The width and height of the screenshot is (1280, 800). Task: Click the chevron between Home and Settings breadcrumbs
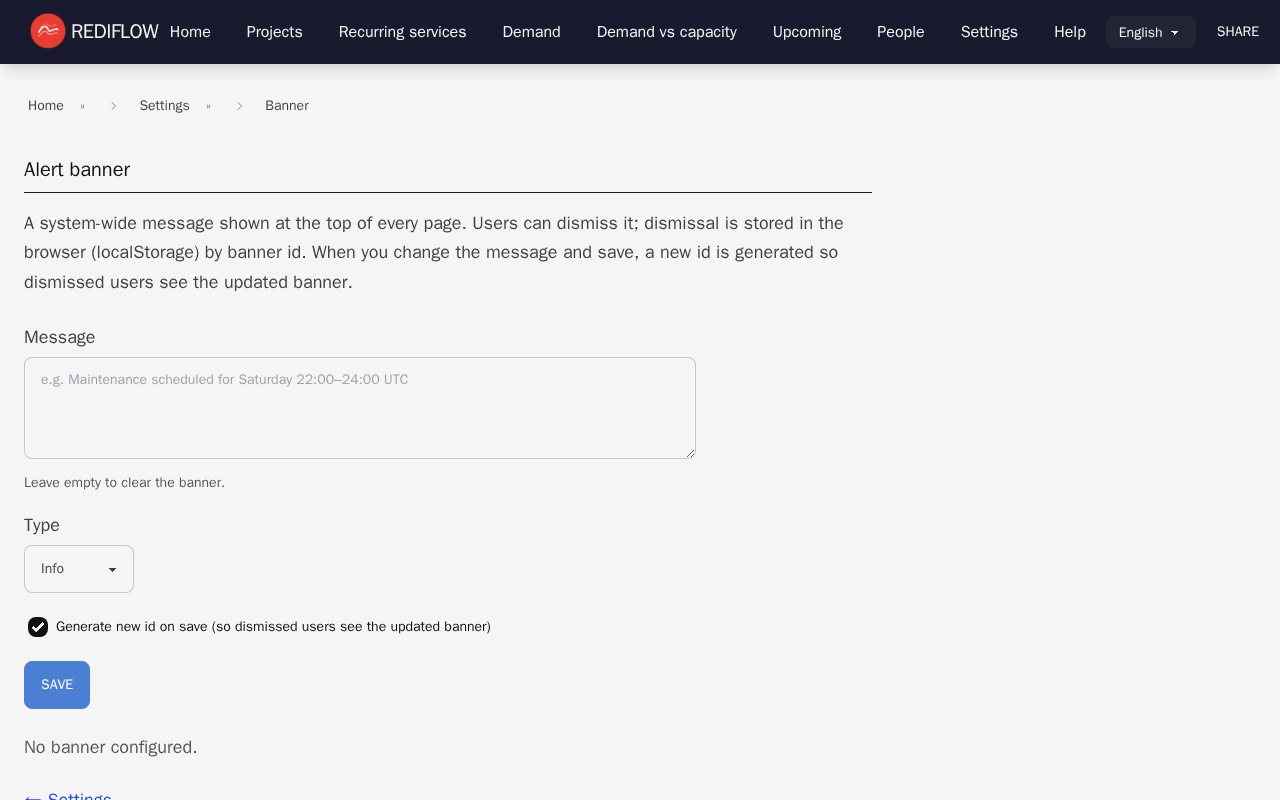pos(114,105)
